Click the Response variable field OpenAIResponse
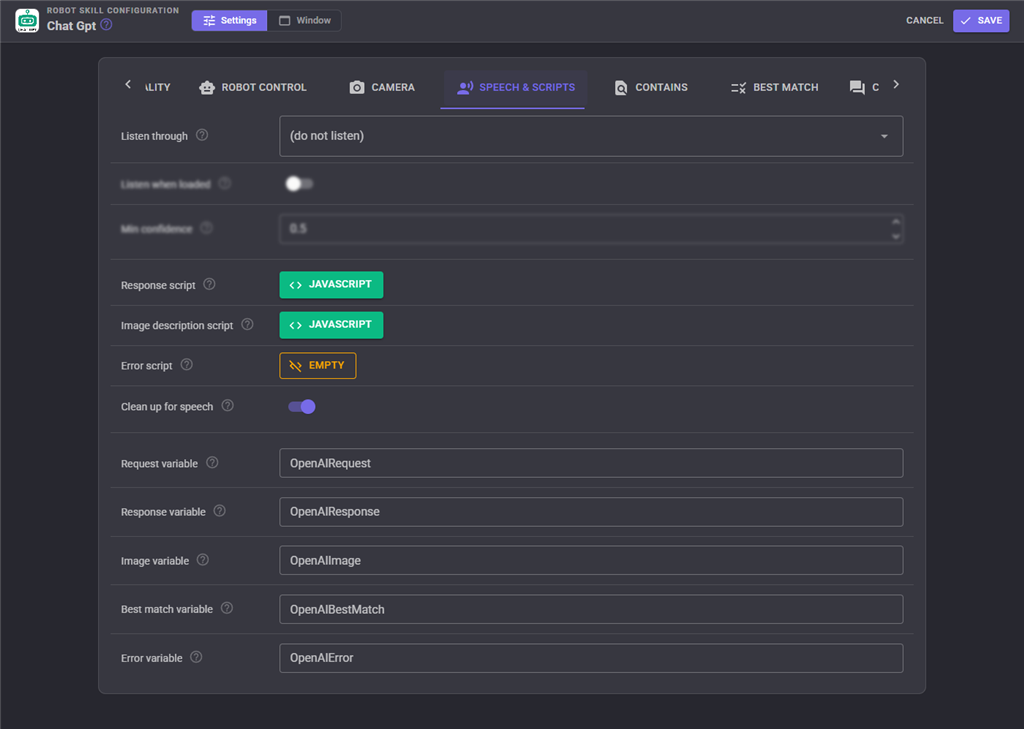Viewport: 1024px width, 729px height. 591,511
